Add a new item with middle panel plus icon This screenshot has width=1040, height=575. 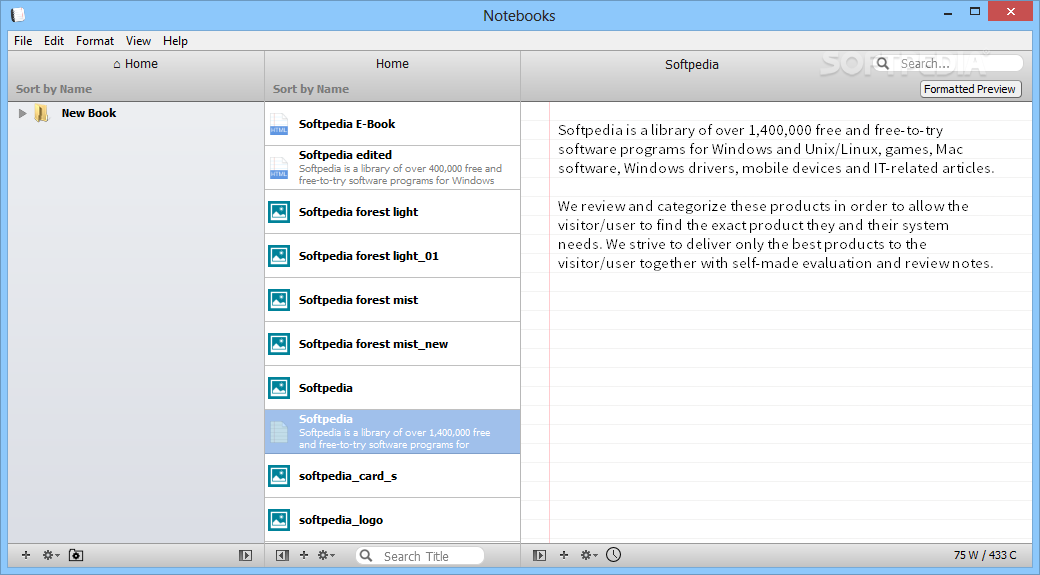coord(304,555)
